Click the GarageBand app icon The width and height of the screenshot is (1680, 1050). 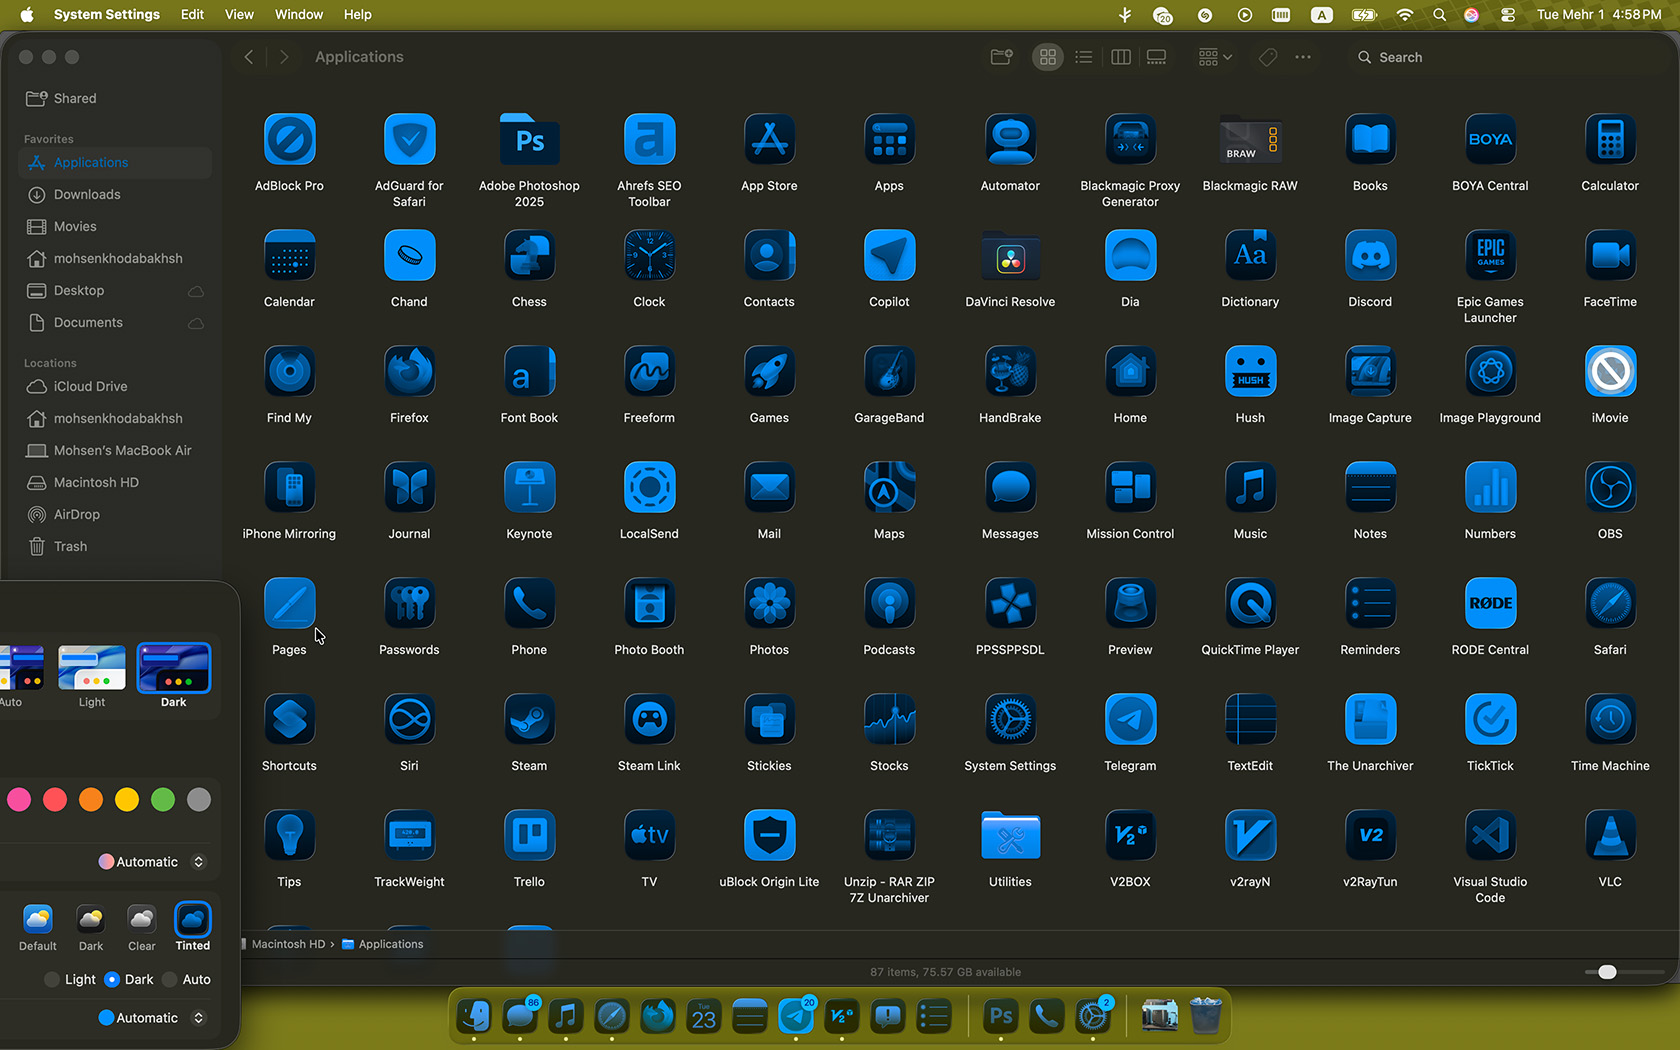[889, 372]
